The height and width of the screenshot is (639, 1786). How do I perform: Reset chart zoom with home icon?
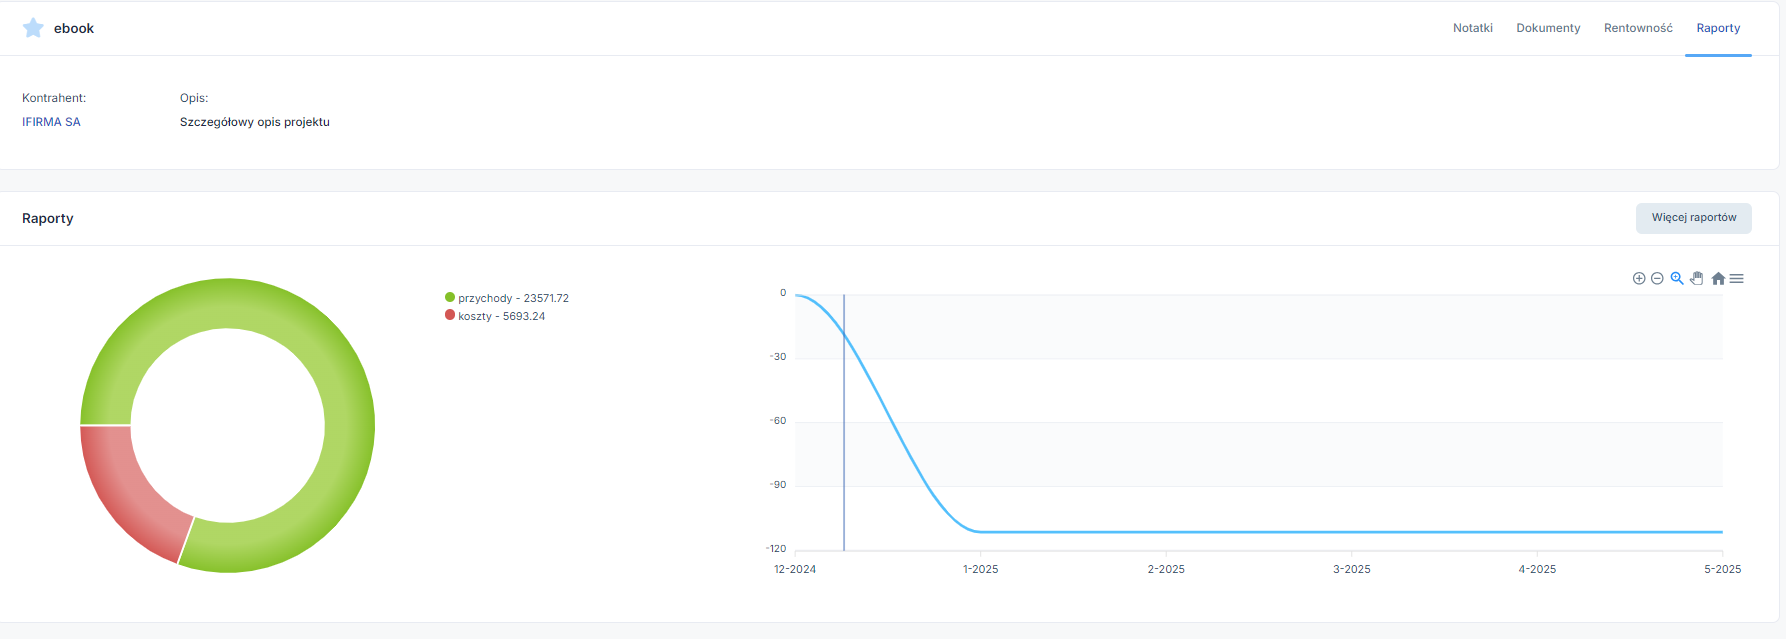(x=1718, y=279)
